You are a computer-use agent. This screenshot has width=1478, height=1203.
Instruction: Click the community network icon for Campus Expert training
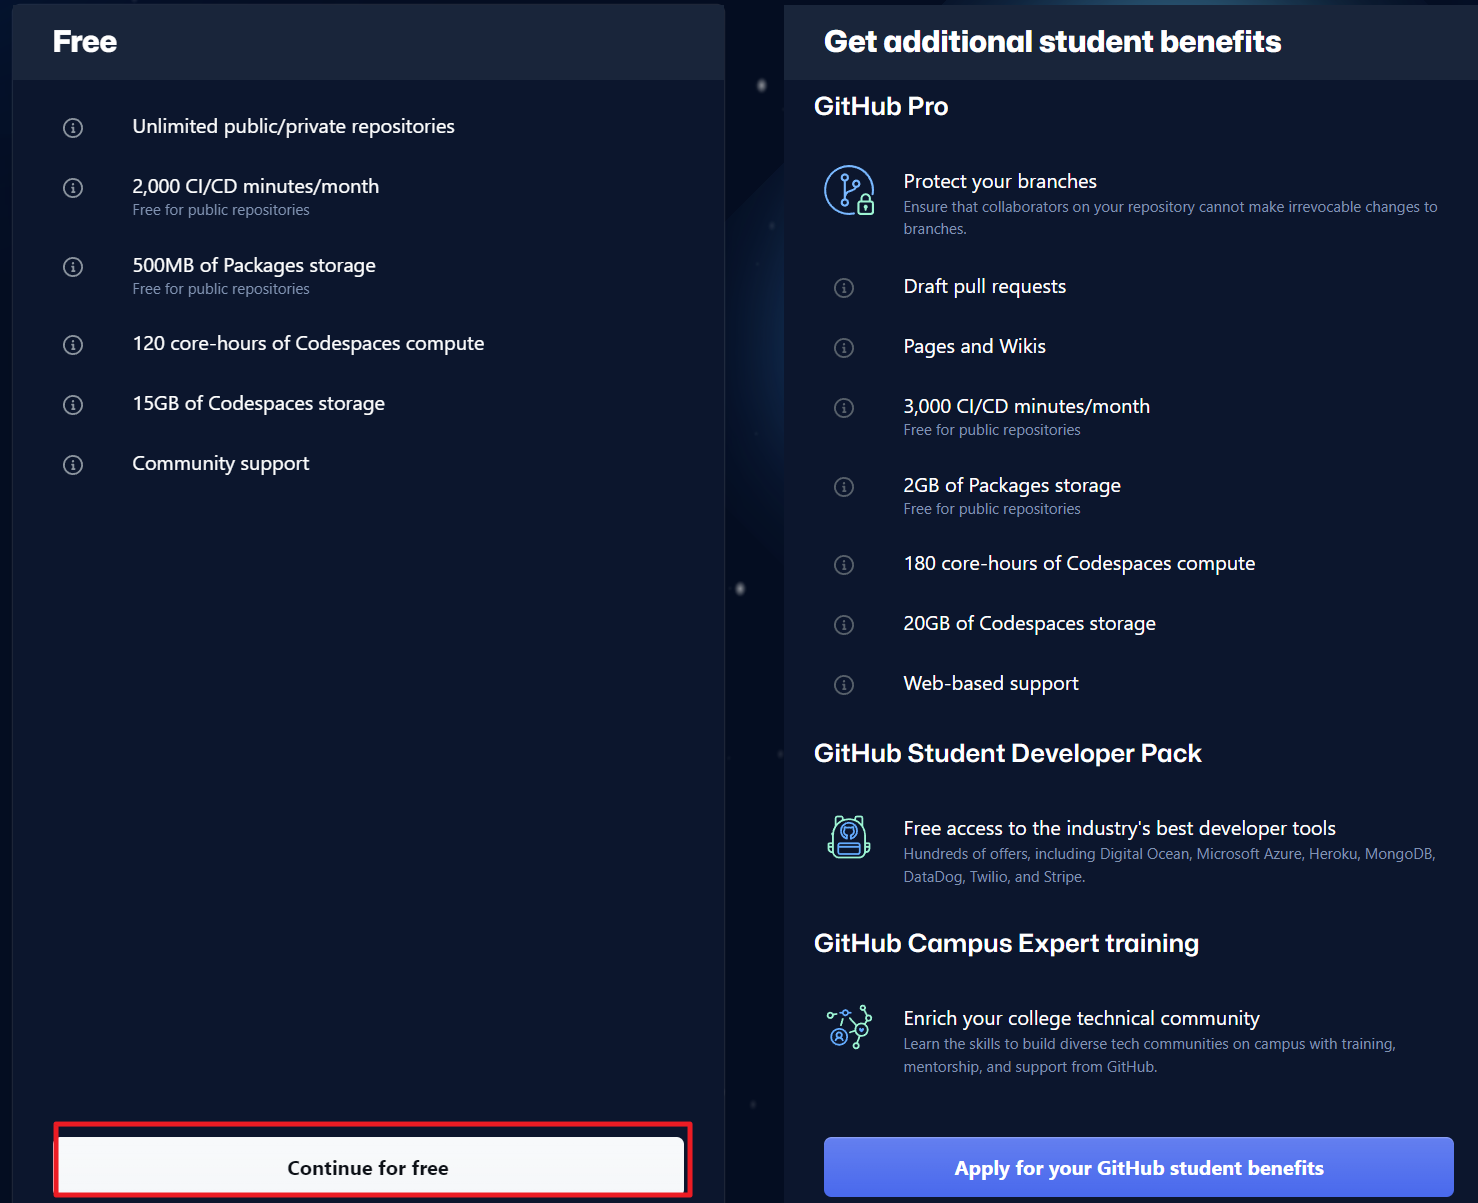coord(849,1027)
